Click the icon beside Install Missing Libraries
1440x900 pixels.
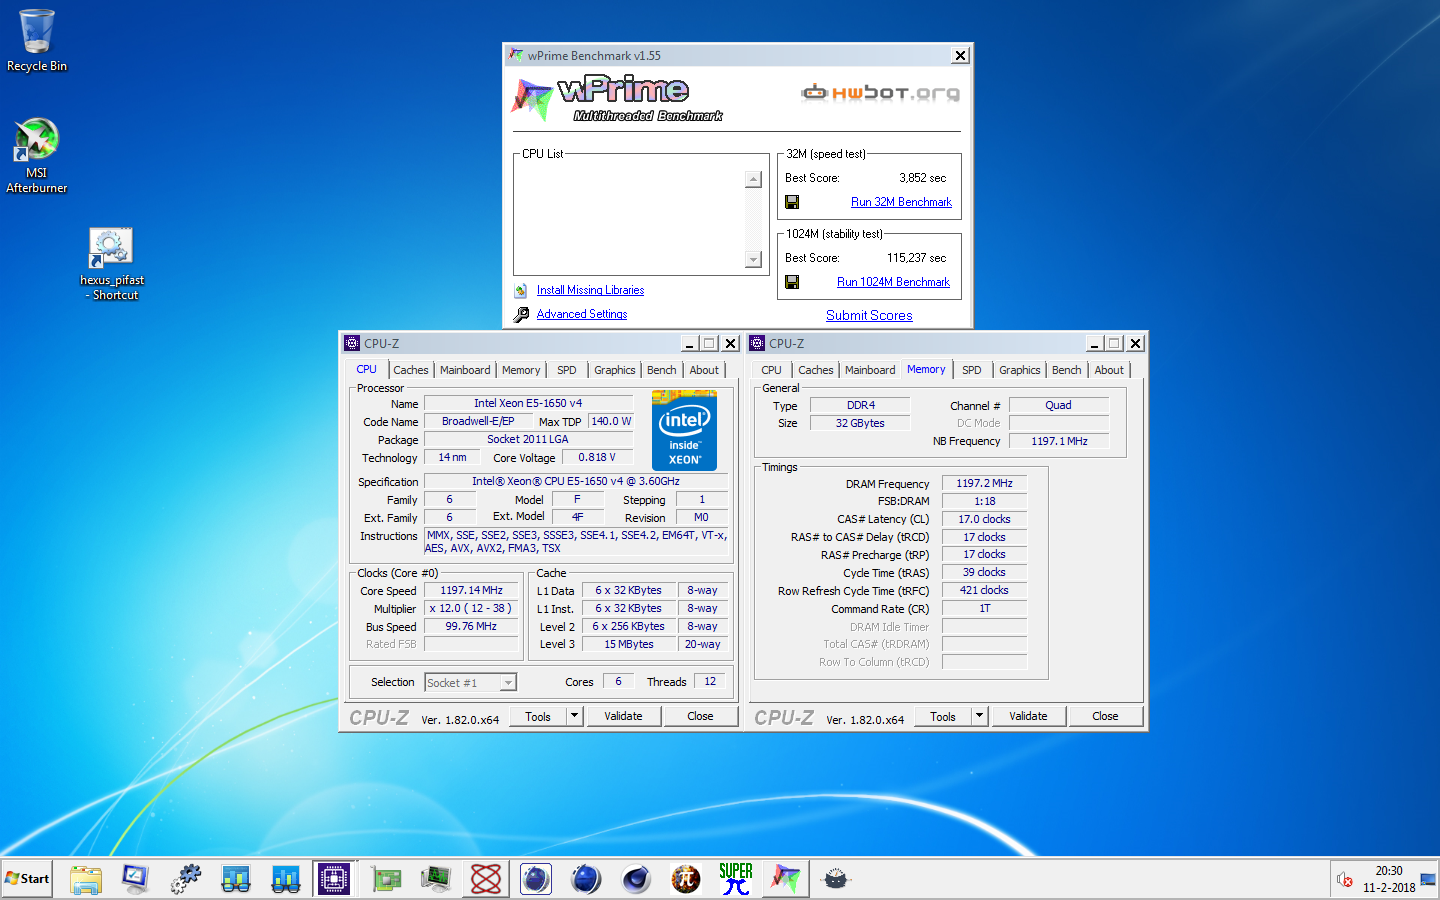pyautogui.click(x=521, y=290)
